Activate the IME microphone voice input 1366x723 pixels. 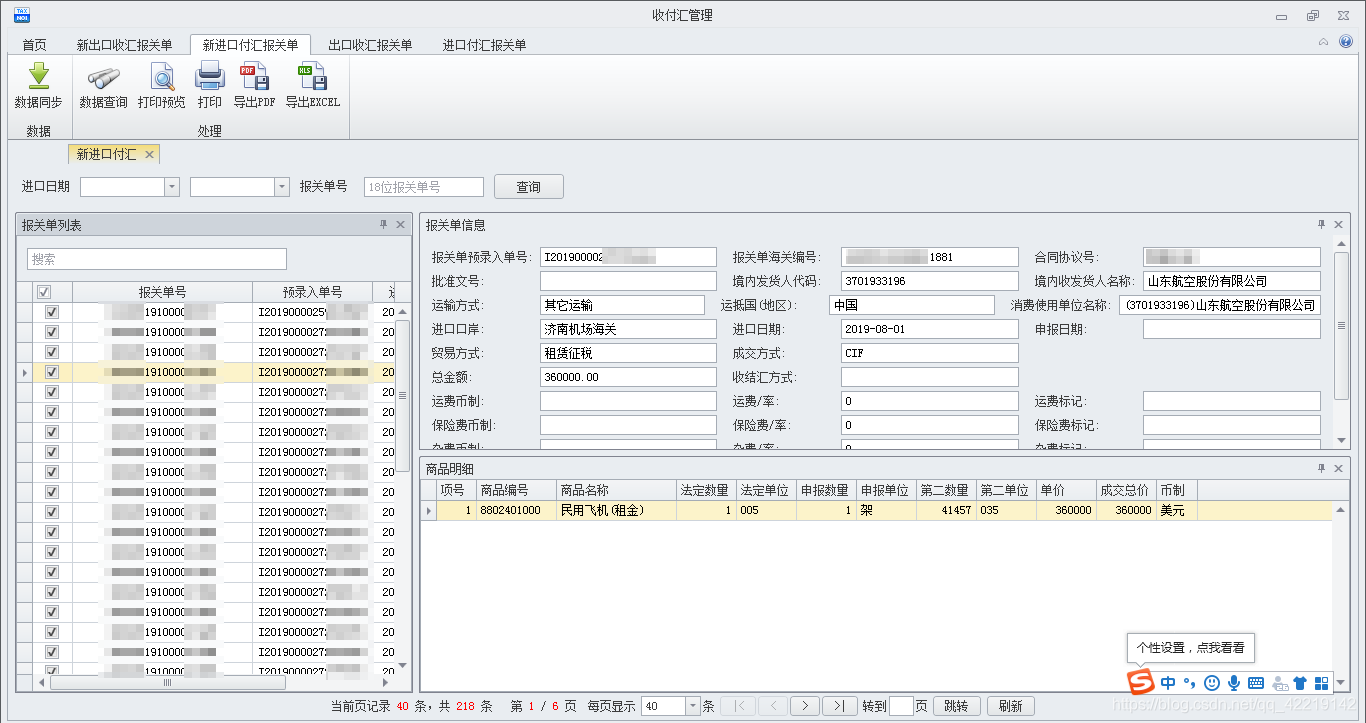[x=1235, y=683]
